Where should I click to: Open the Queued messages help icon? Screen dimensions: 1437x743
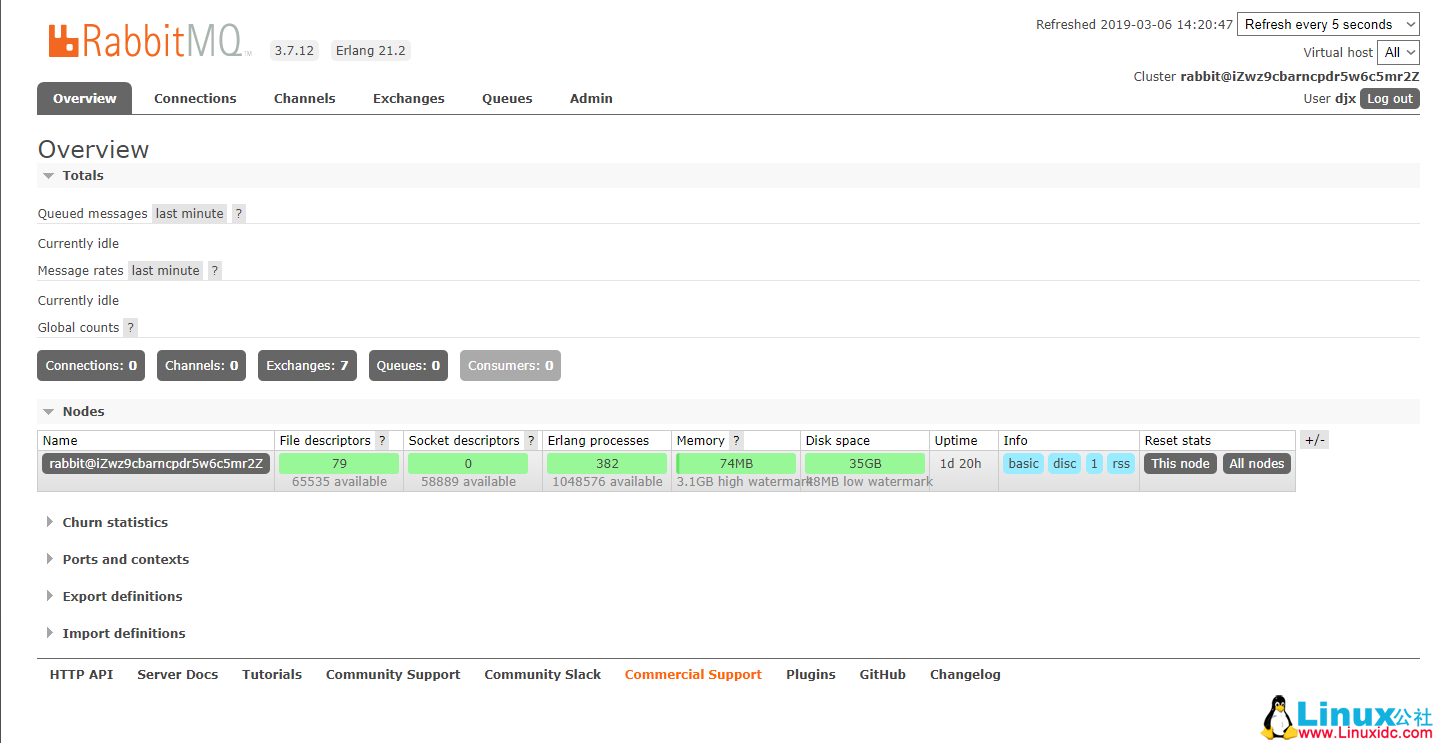pyautogui.click(x=238, y=213)
